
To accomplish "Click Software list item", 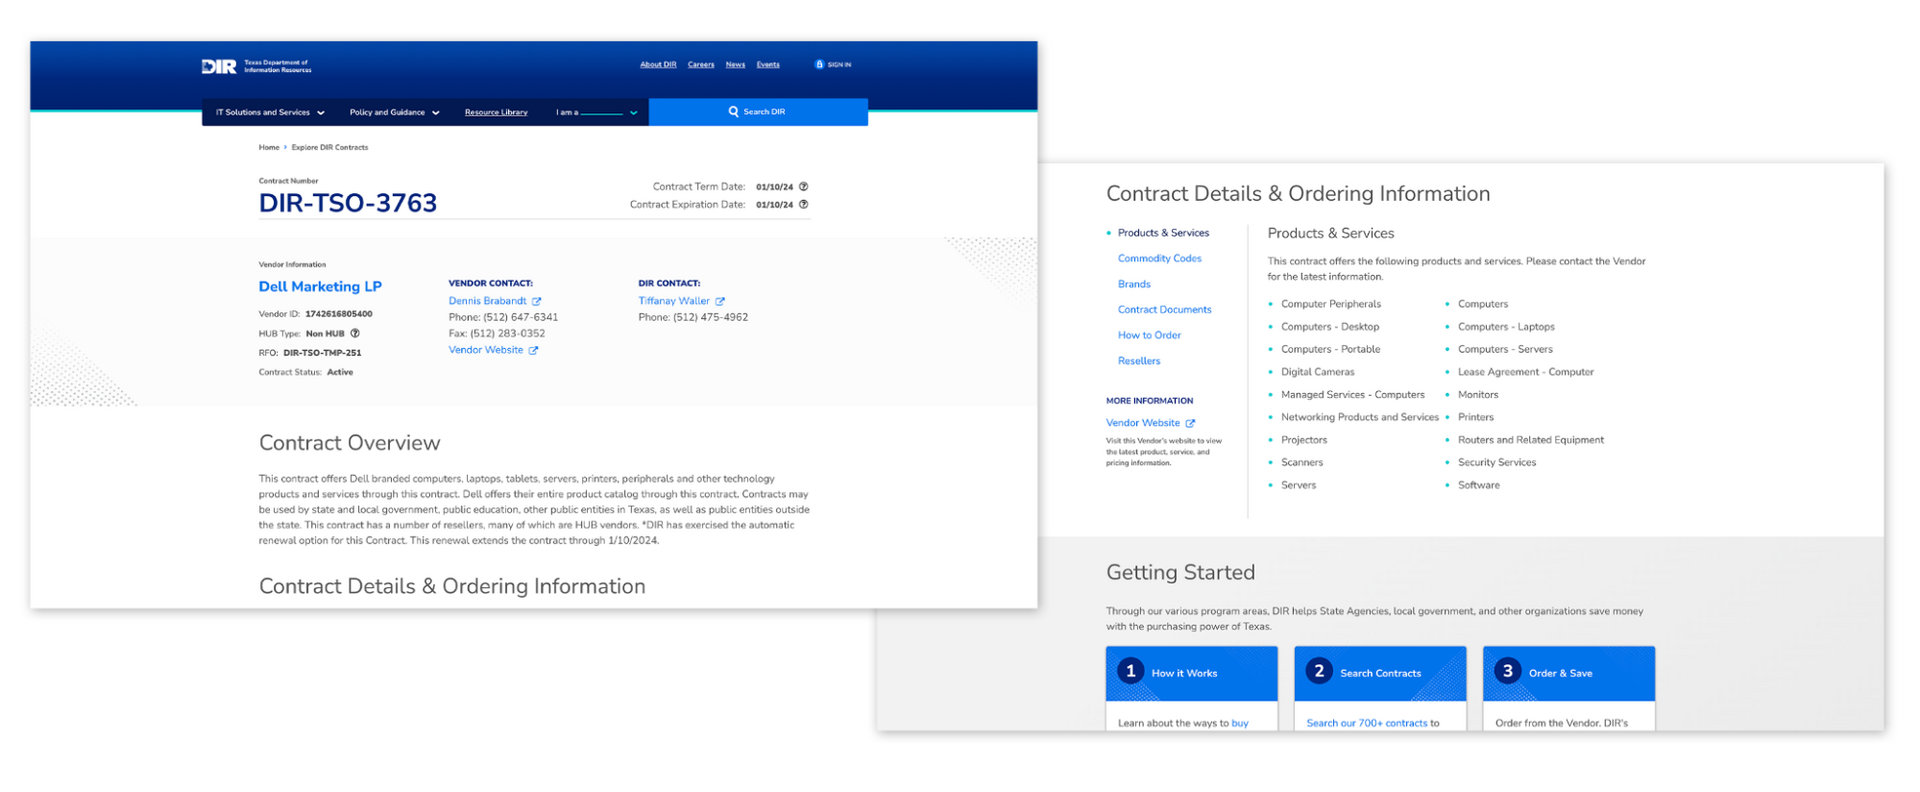I will (1479, 486).
